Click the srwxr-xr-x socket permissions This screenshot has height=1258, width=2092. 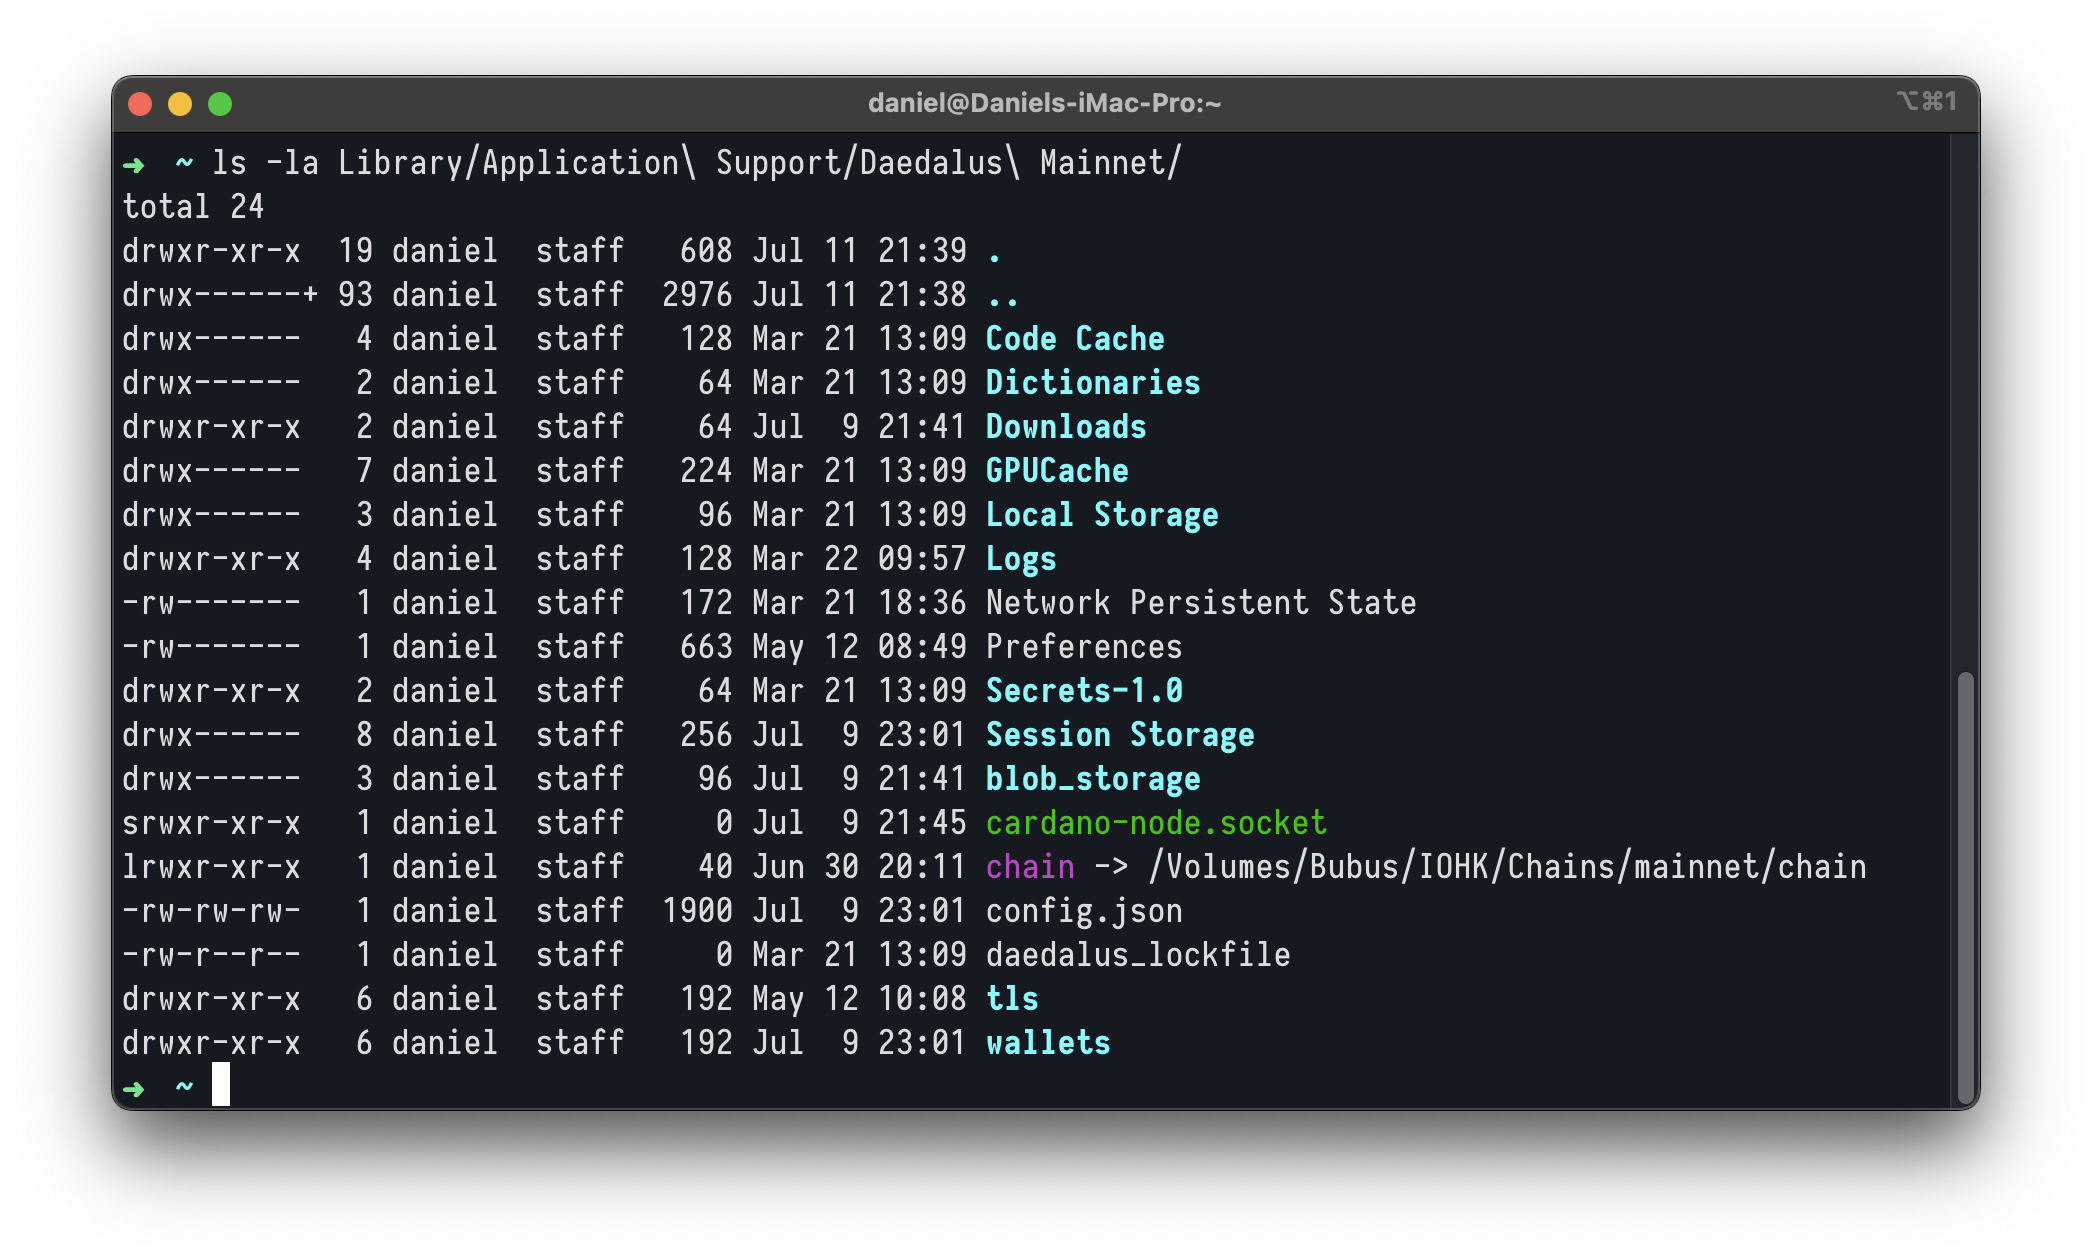211,823
